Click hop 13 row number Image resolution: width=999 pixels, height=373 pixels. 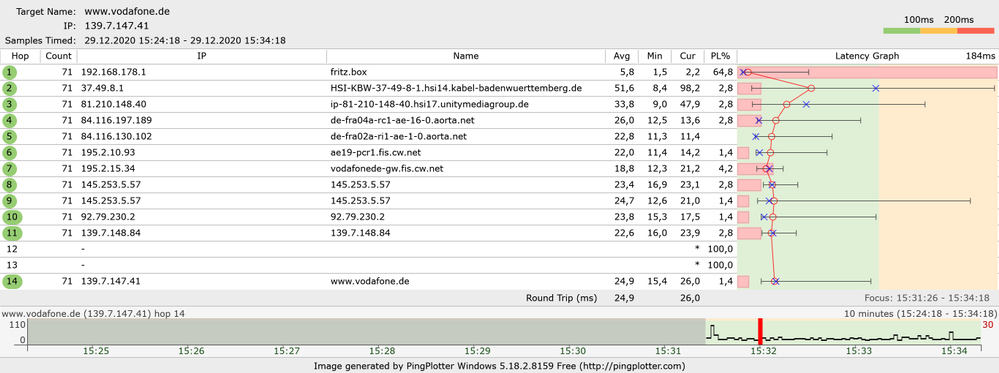click(x=12, y=265)
